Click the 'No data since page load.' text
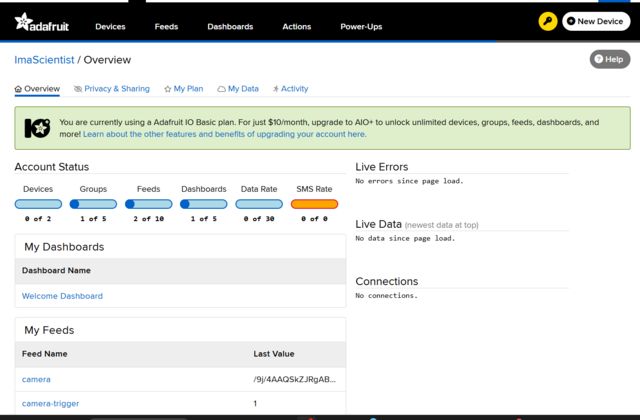 (x=405, y=238)
